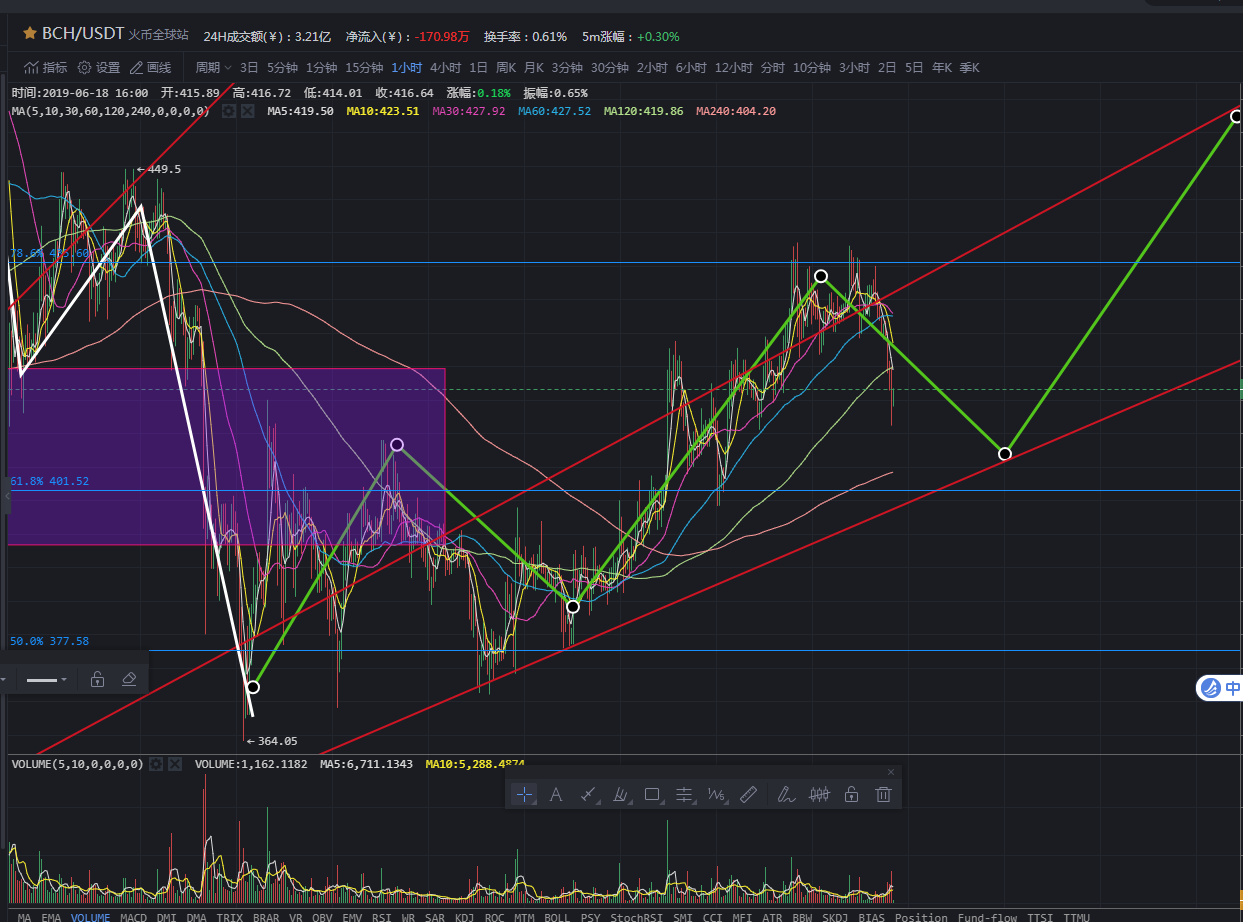Select the trend line drawing tool
Viewport: 1243px width, 922px height.
pyautogui.click(x=588, y=795)
